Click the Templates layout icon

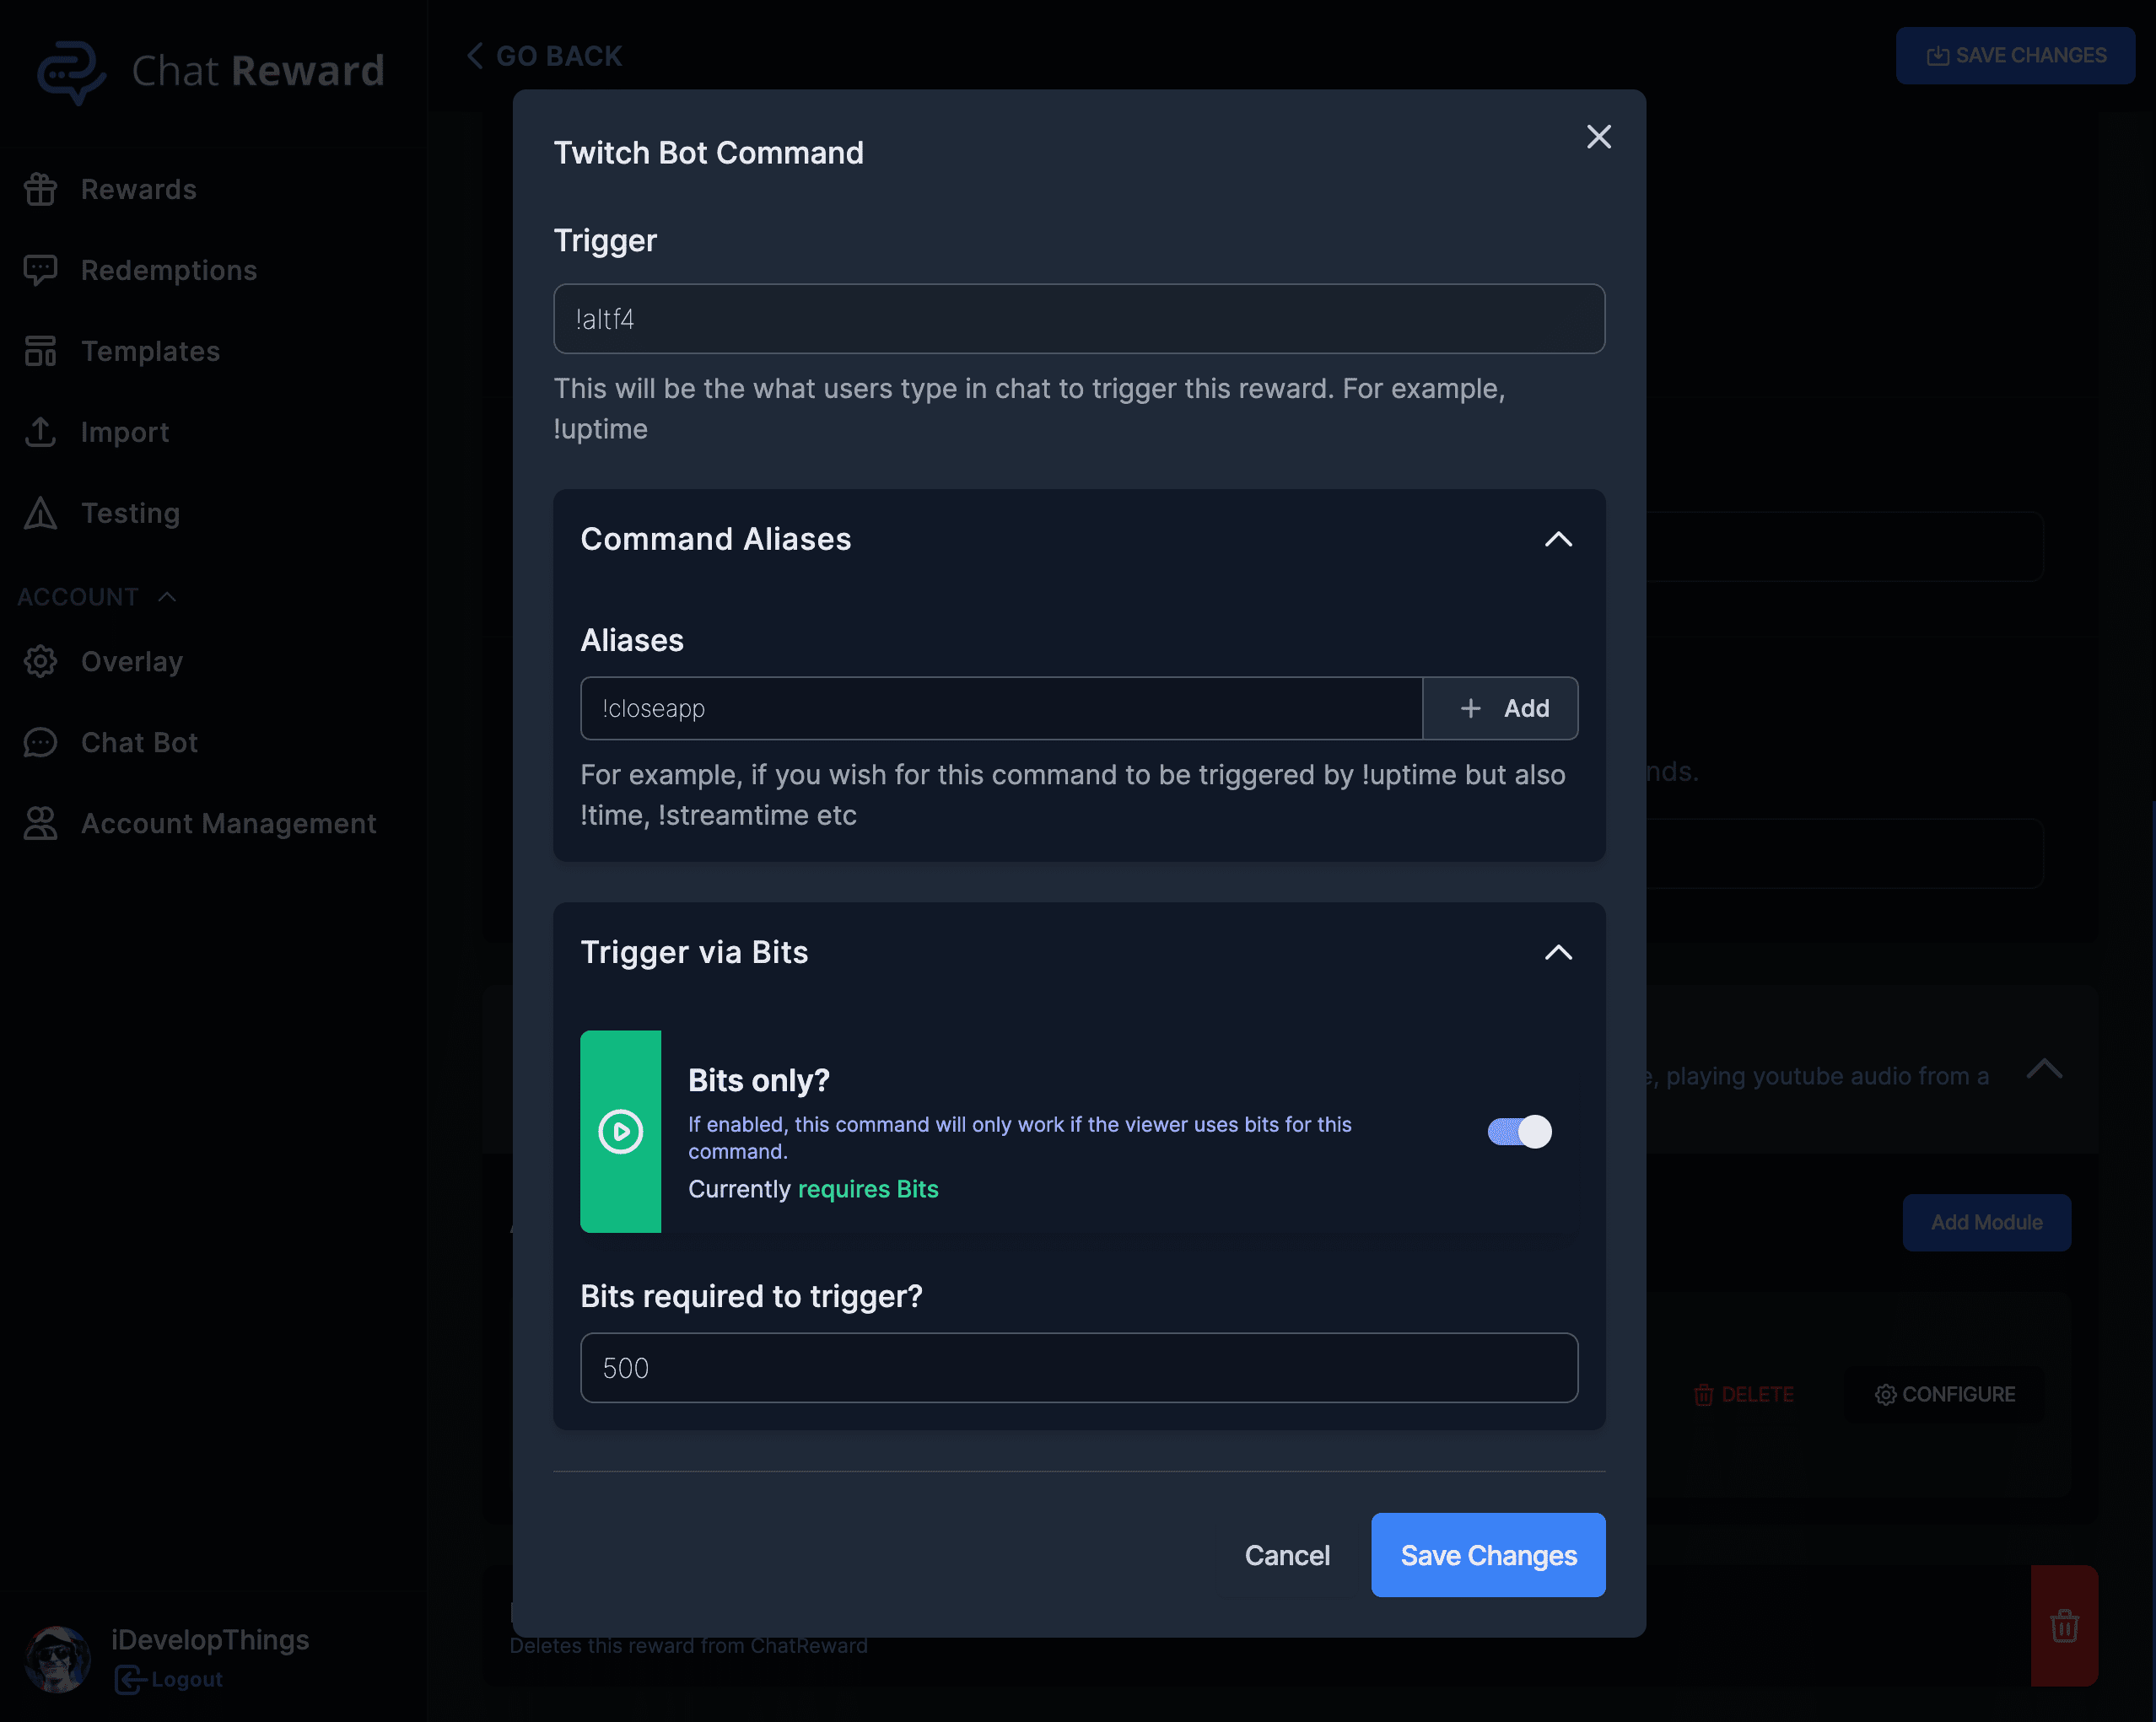[x=40, y=351]
